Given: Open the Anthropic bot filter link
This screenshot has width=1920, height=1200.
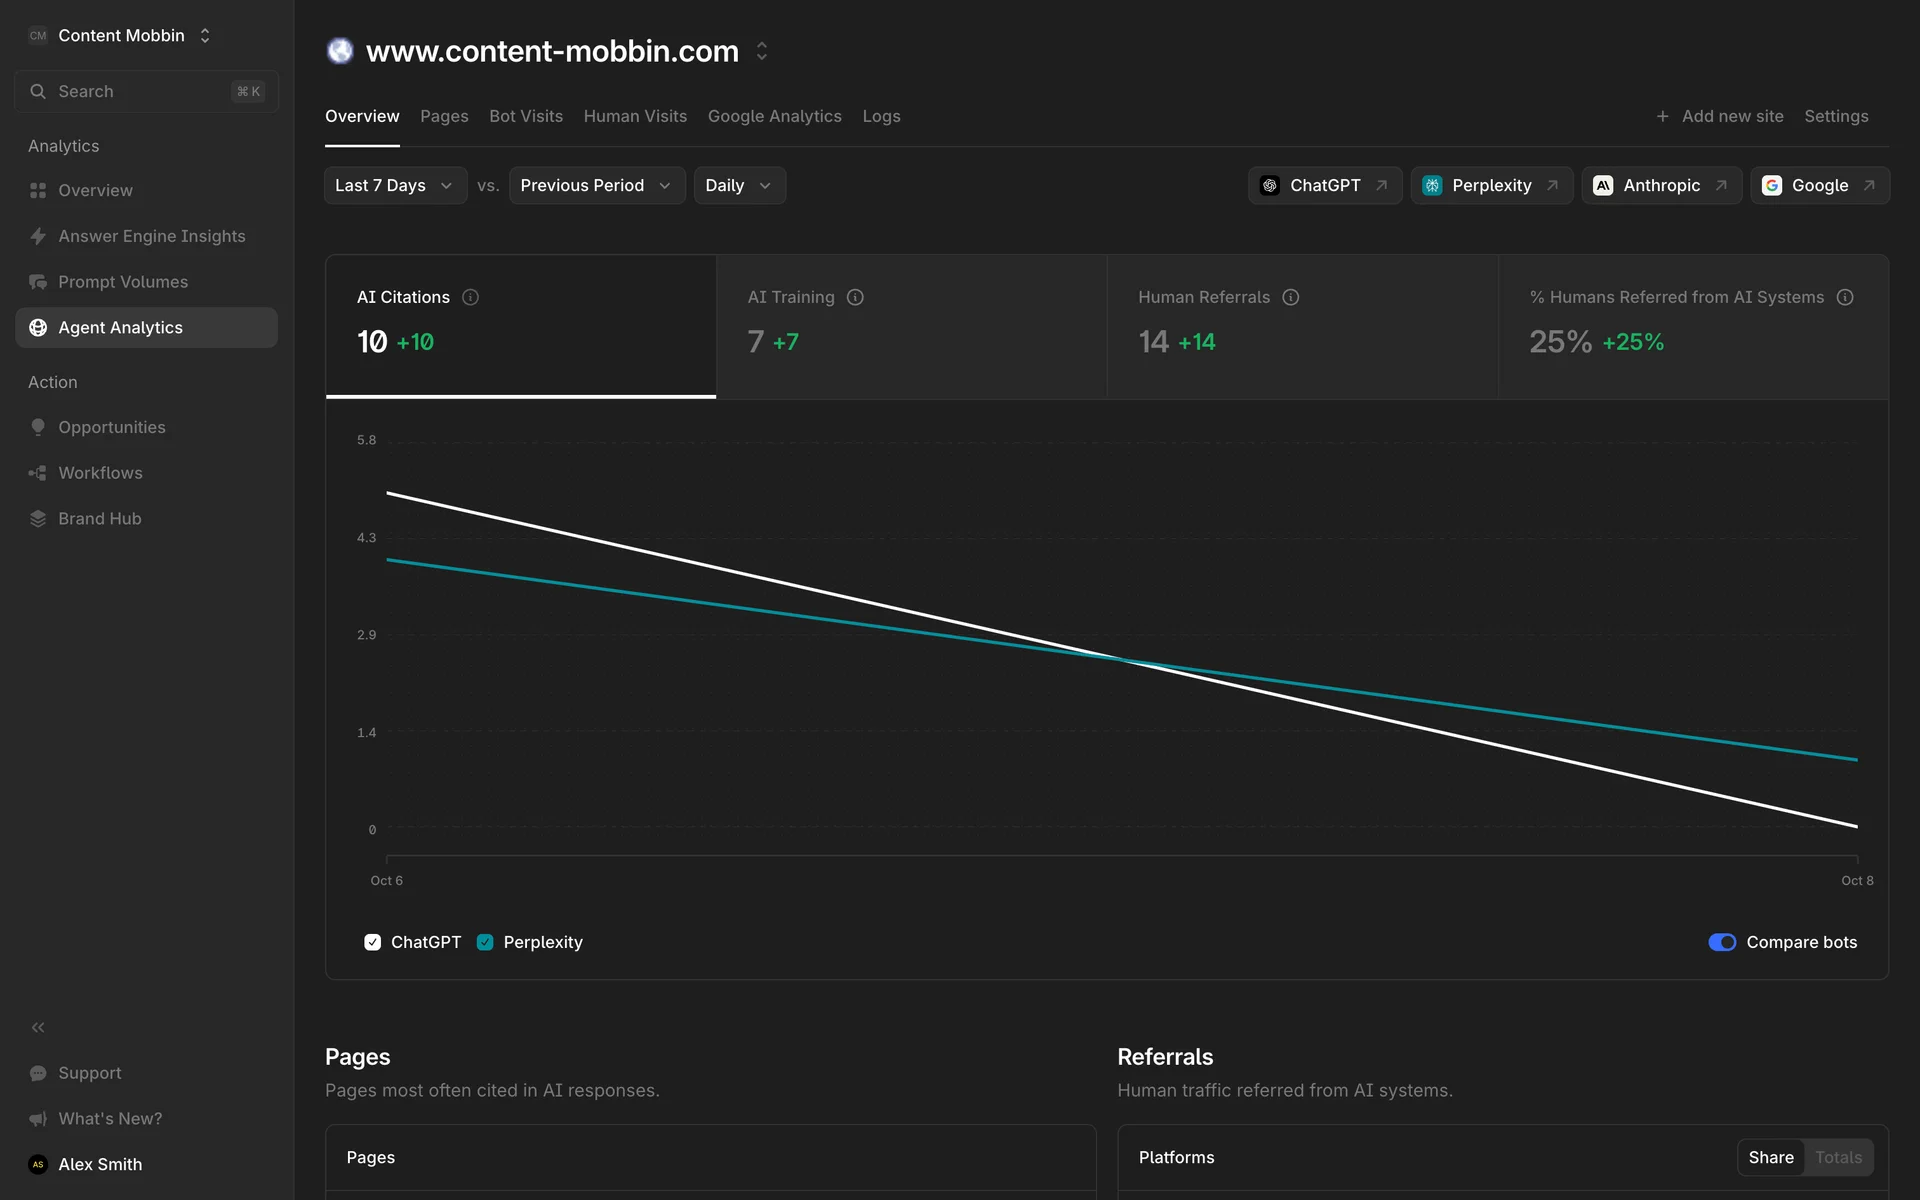Looking at the screenshot, I should pos(1661,186).
